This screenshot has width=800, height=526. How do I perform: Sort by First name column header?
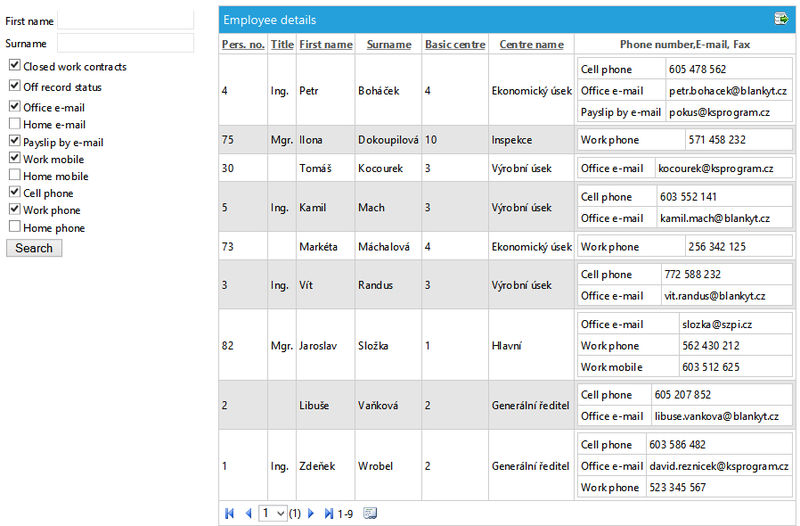pyautogui.click(x=326, y=44)
